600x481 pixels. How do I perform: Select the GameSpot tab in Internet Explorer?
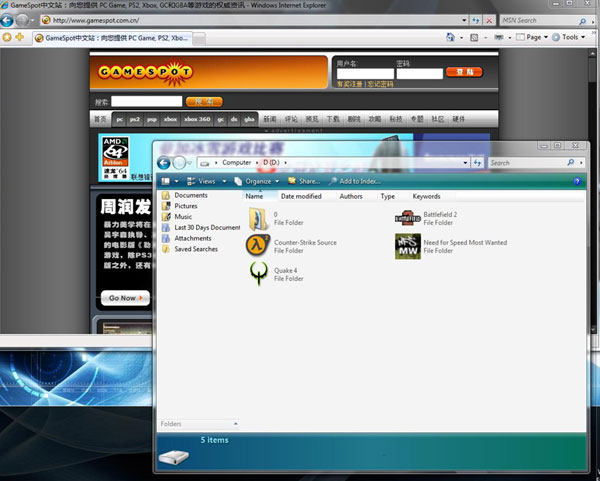[112, 38]
